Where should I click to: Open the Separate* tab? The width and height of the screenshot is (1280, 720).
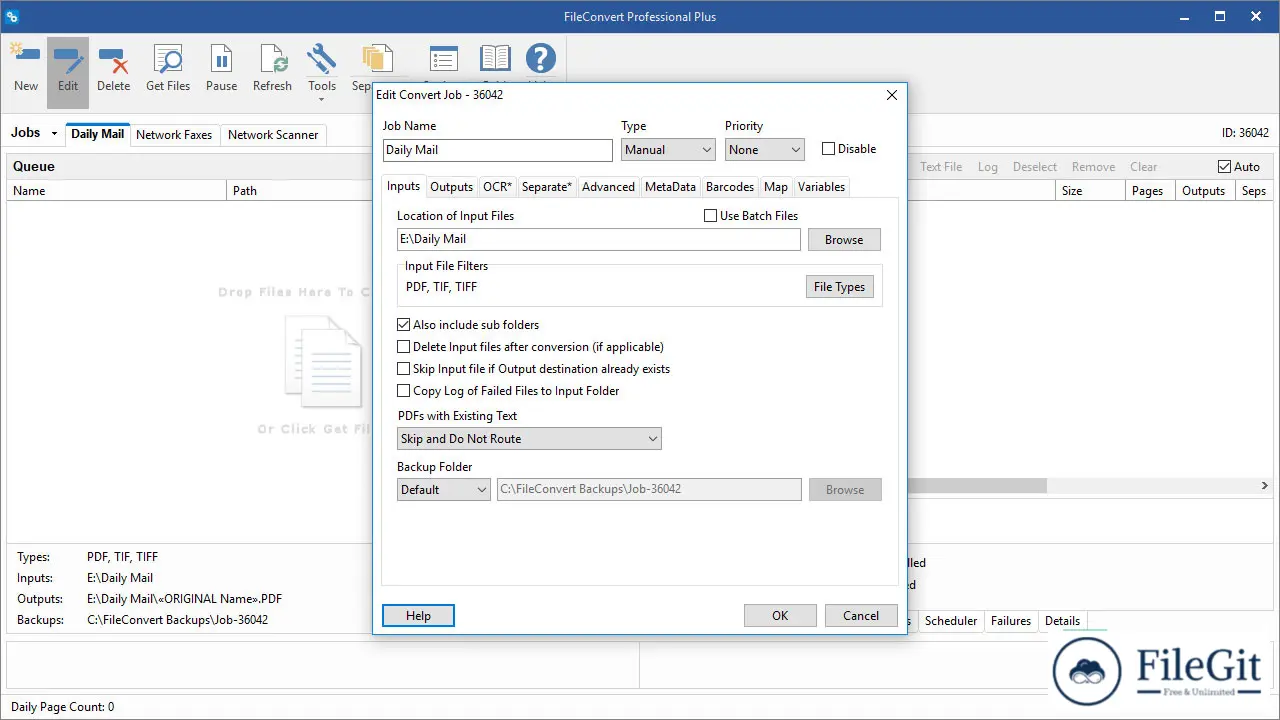point(547,187)
